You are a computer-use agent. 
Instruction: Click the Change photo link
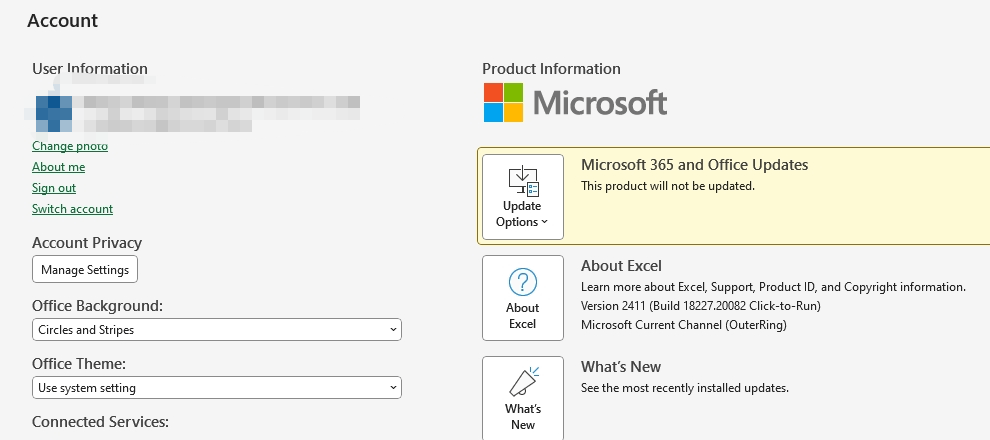point(70,146)
